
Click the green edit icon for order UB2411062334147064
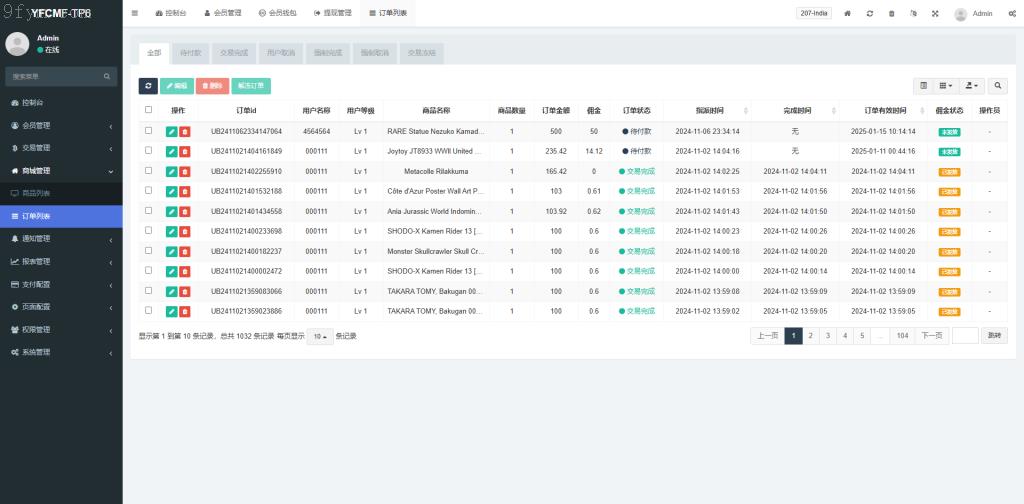(x=171, y=131)
